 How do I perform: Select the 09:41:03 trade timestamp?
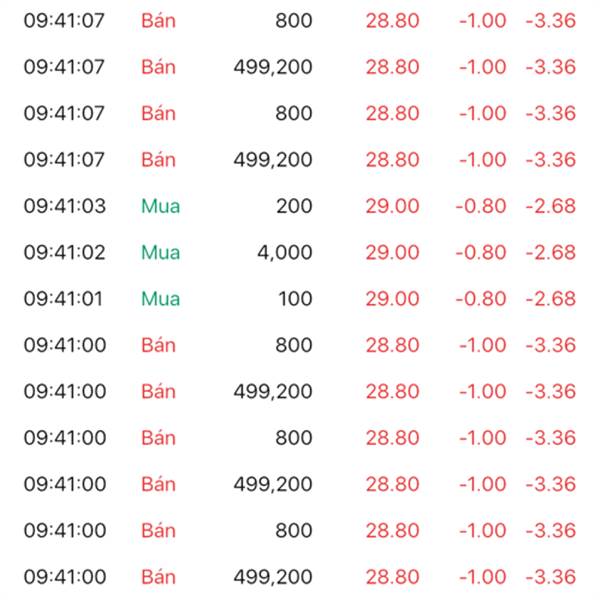pyautogui.click(x=65, y=206)
